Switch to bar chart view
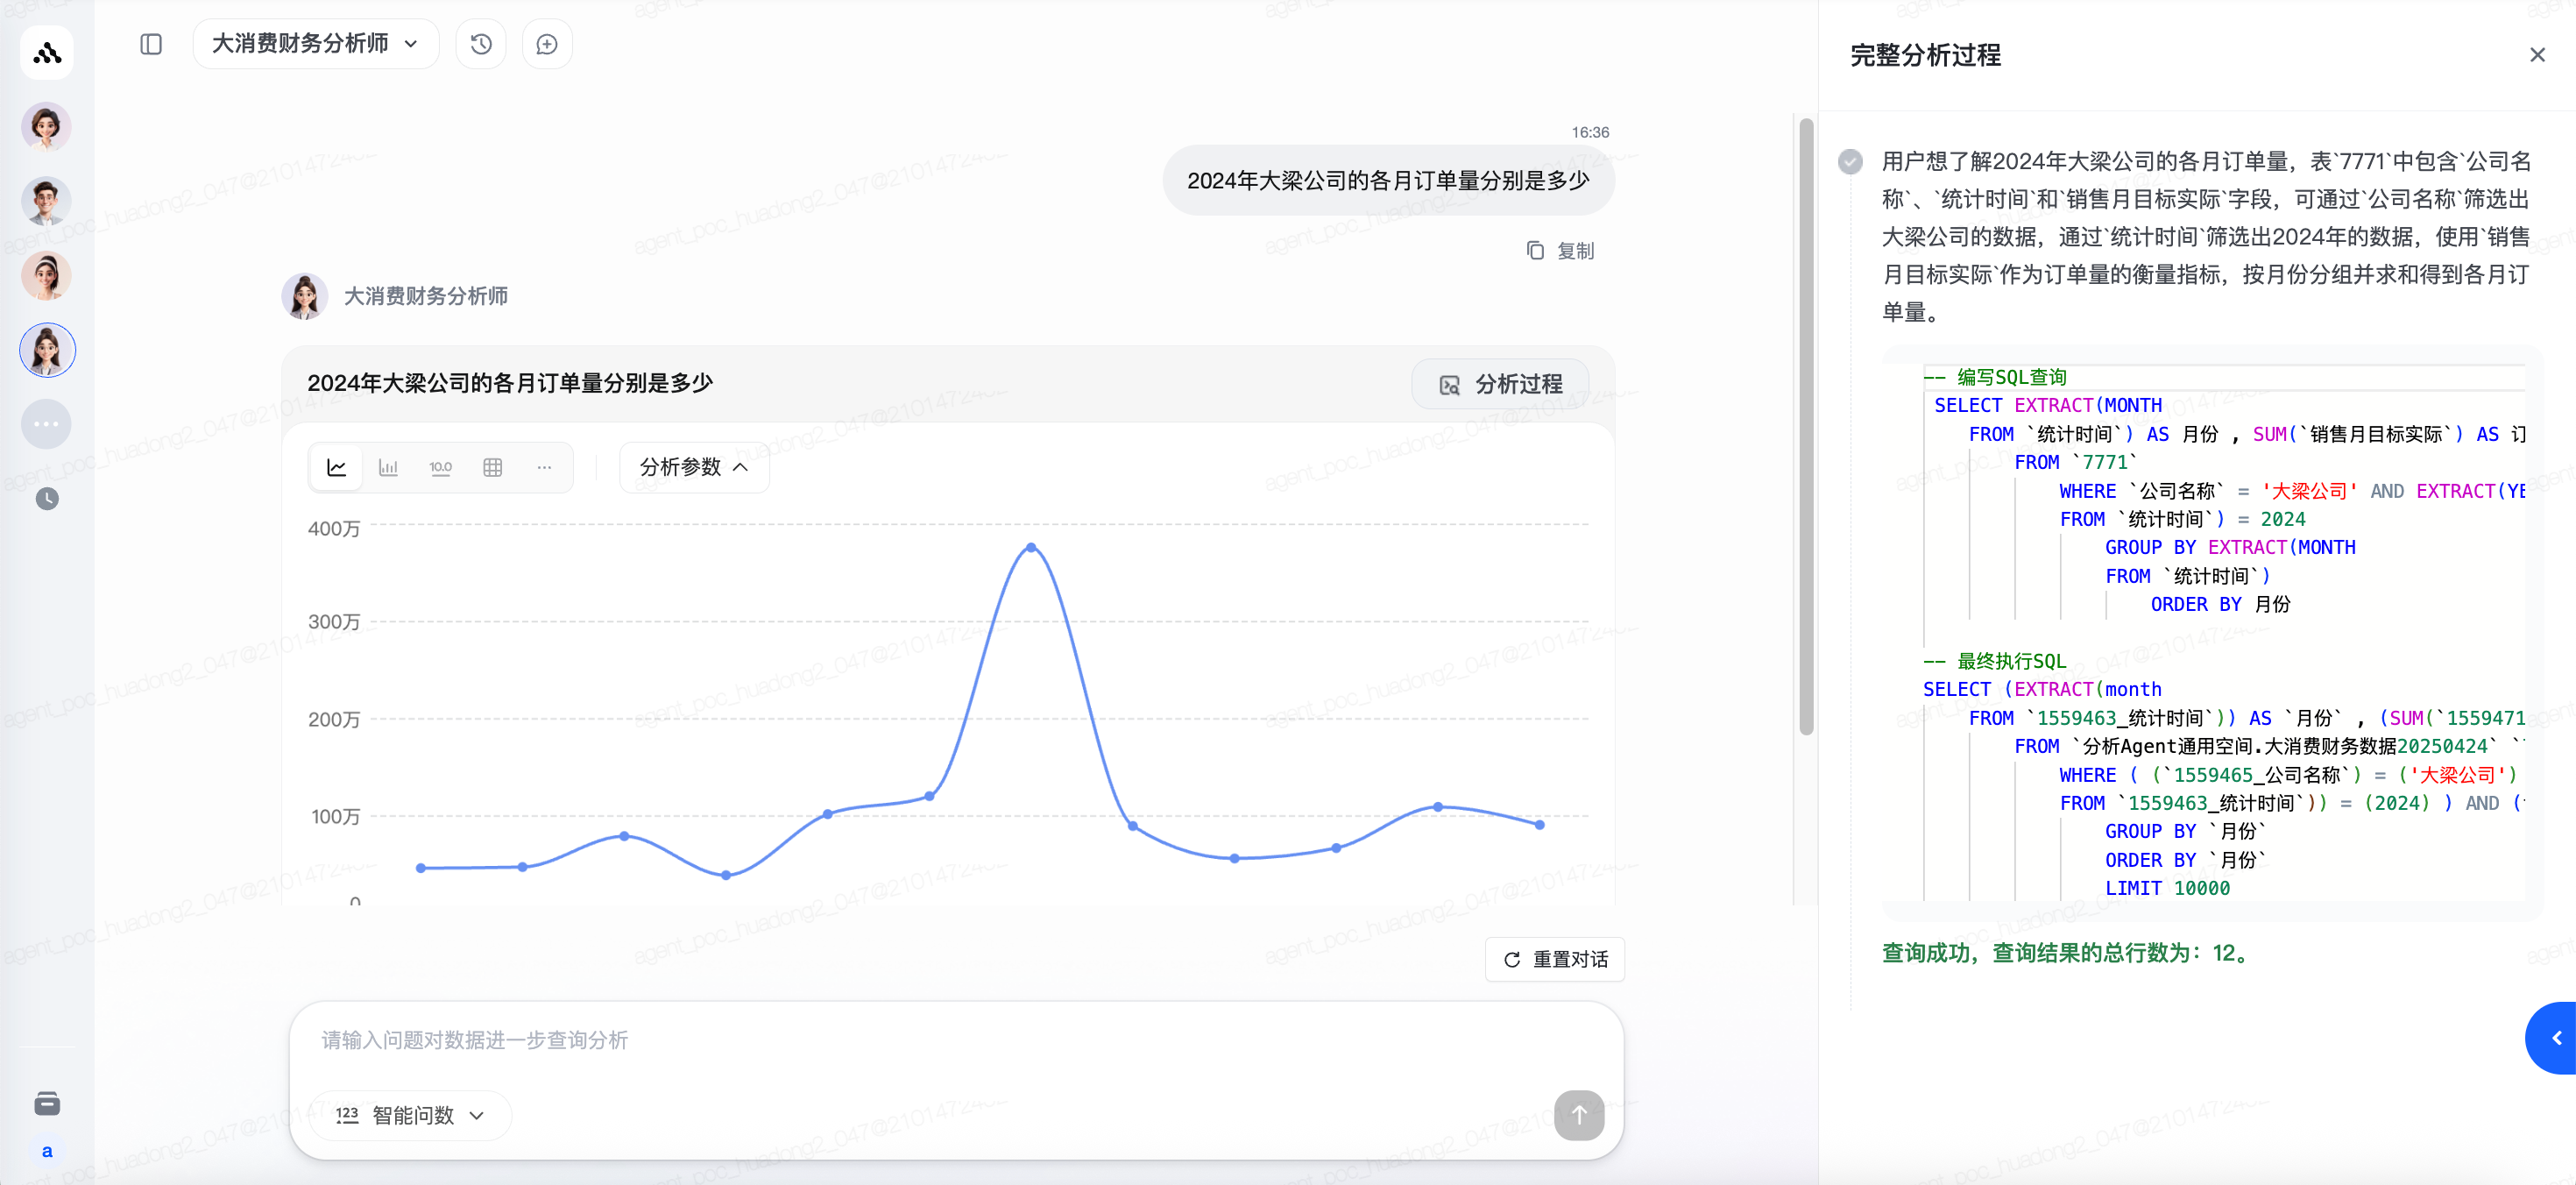2576x1185 pixels. pyautogui.click(x=389, y=467)
